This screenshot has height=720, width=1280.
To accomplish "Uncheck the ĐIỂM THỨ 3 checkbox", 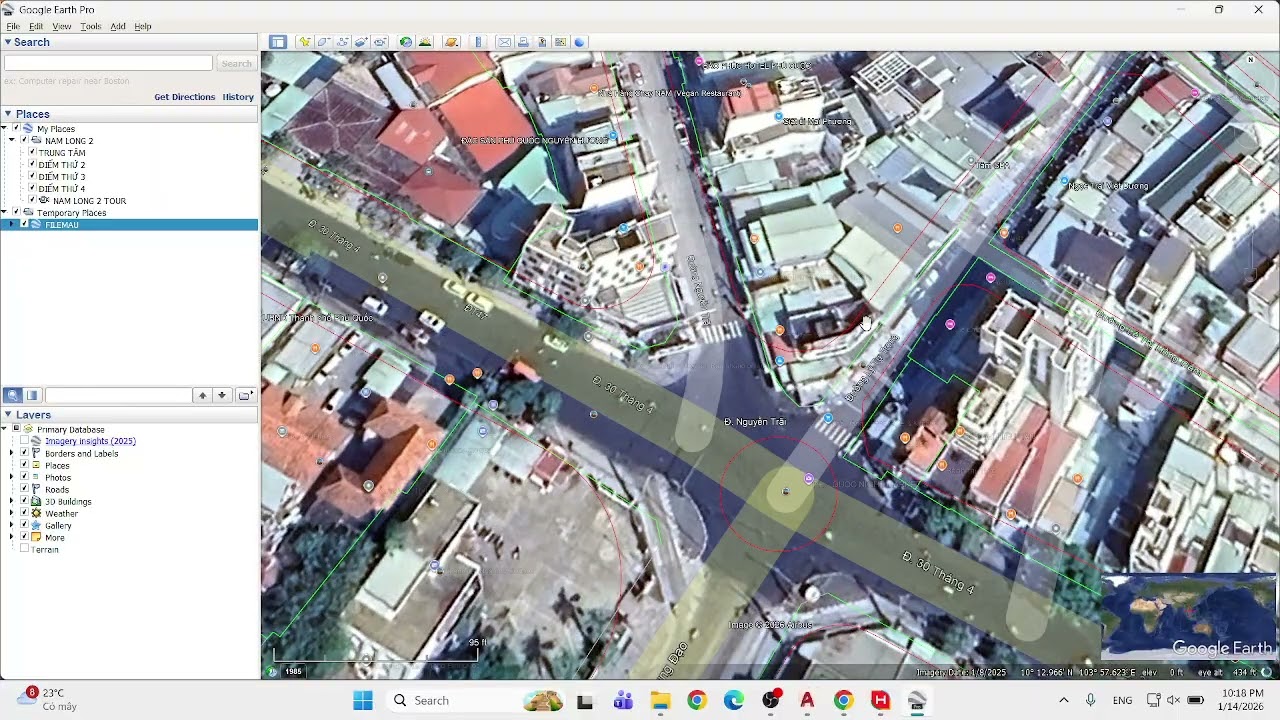I will pos(32,177).
